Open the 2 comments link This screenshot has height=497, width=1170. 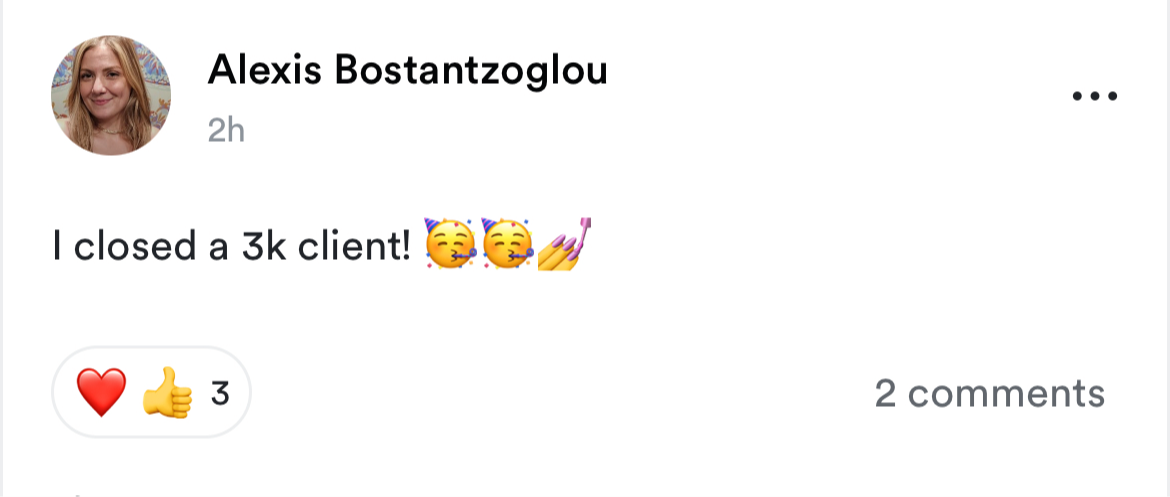coord(989,393)
